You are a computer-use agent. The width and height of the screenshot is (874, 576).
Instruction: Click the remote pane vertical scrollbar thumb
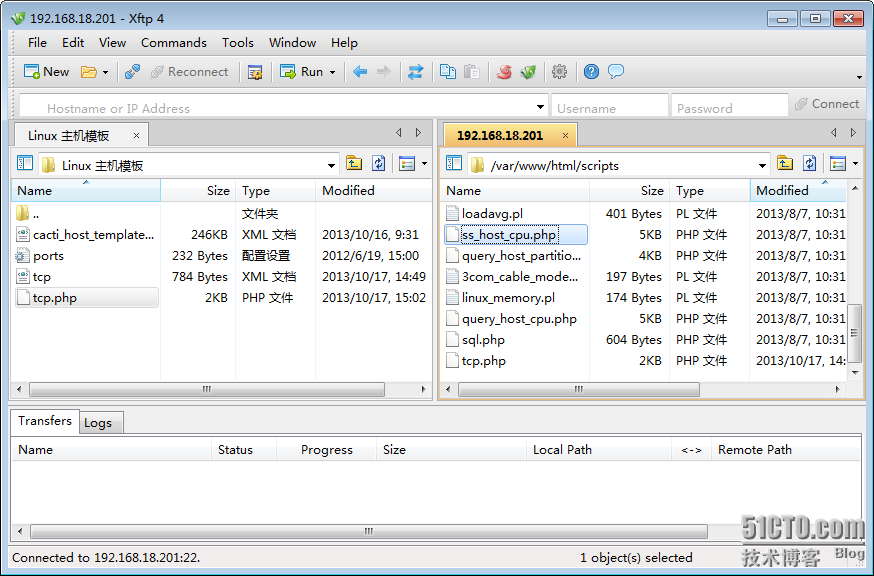tap(854, 333)
